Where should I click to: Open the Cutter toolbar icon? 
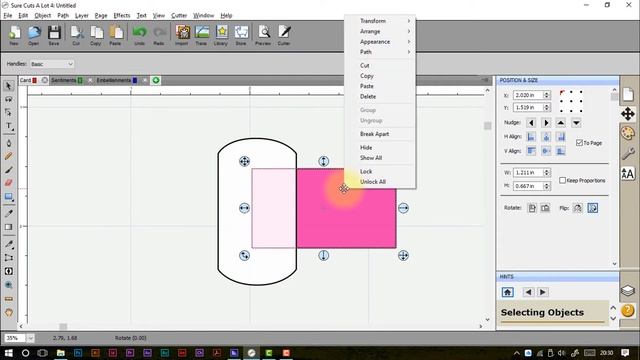284,35
